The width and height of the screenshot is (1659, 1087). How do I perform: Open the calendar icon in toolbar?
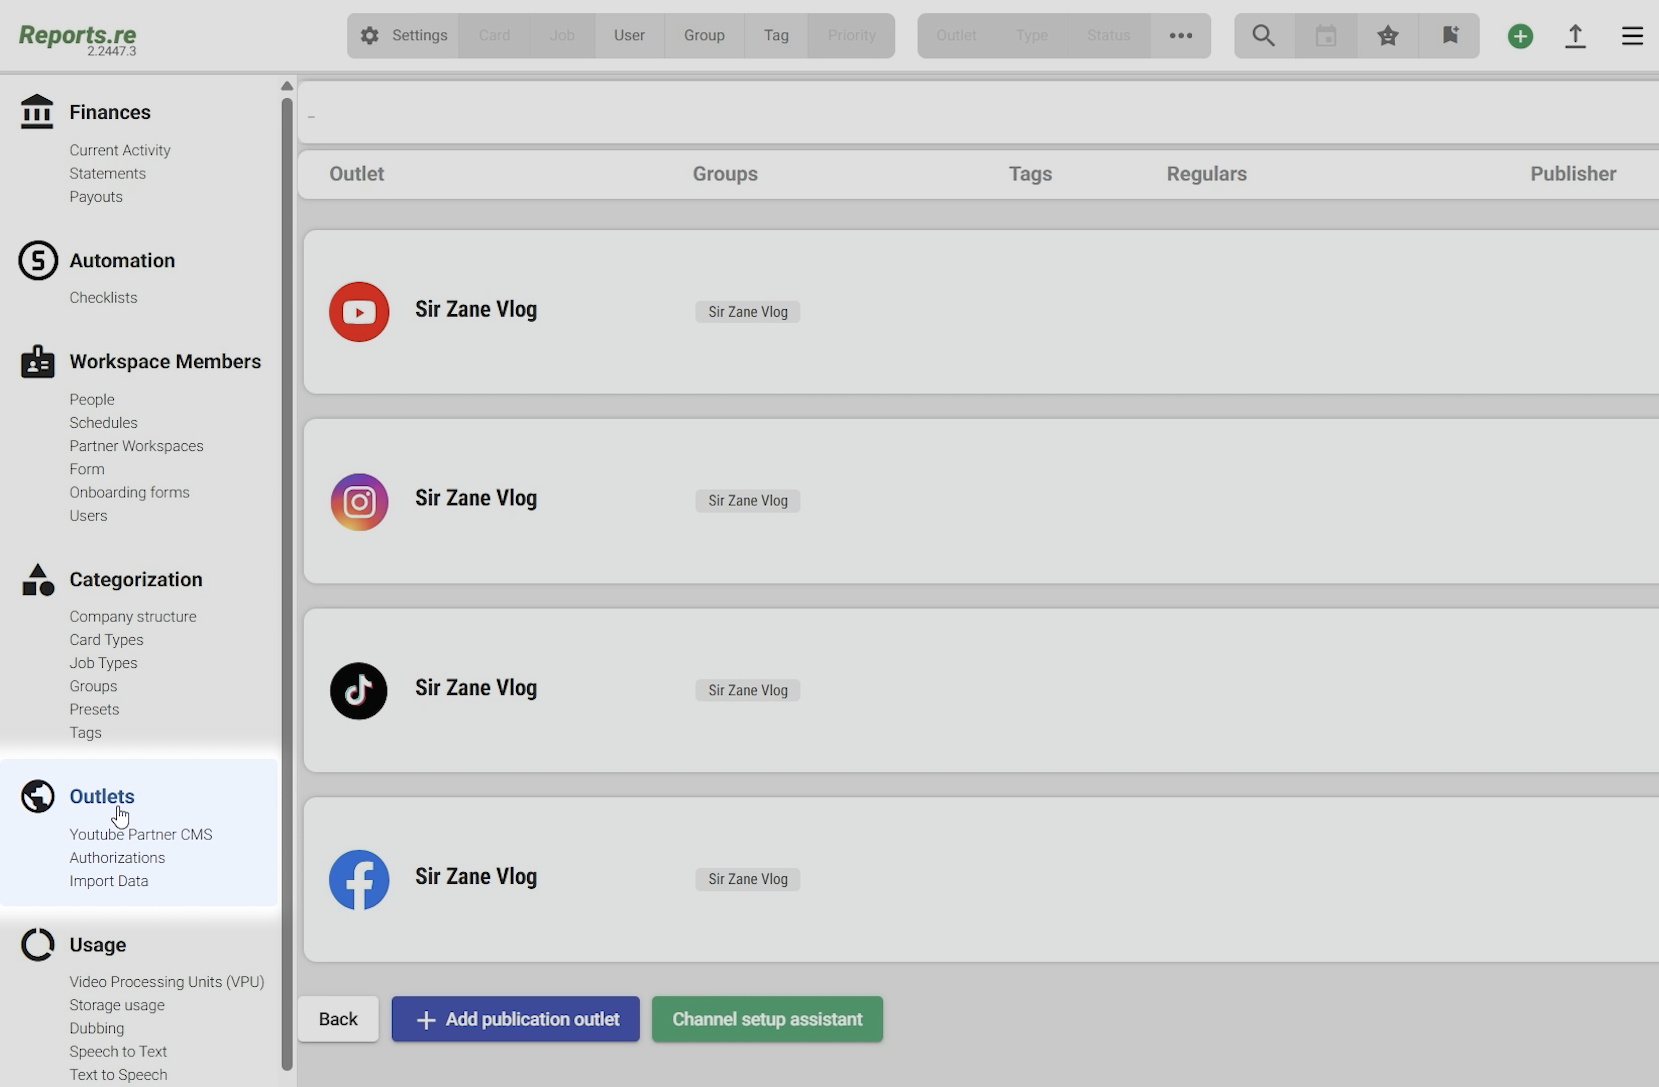point(1326,36)
